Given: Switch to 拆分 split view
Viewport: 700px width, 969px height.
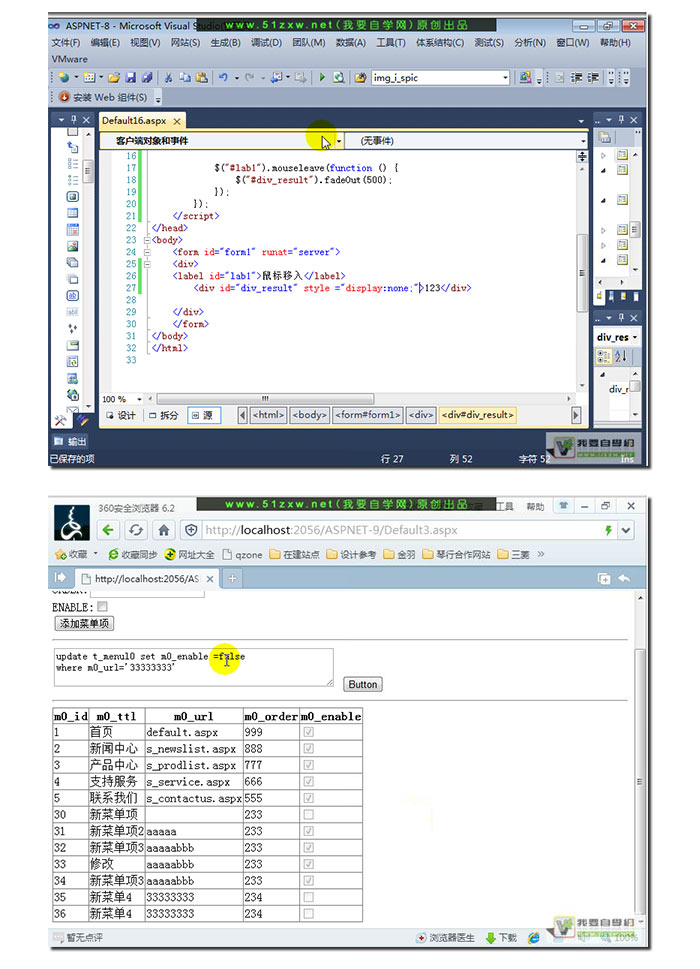Looking at the screenshot, I should pos(164,415).
